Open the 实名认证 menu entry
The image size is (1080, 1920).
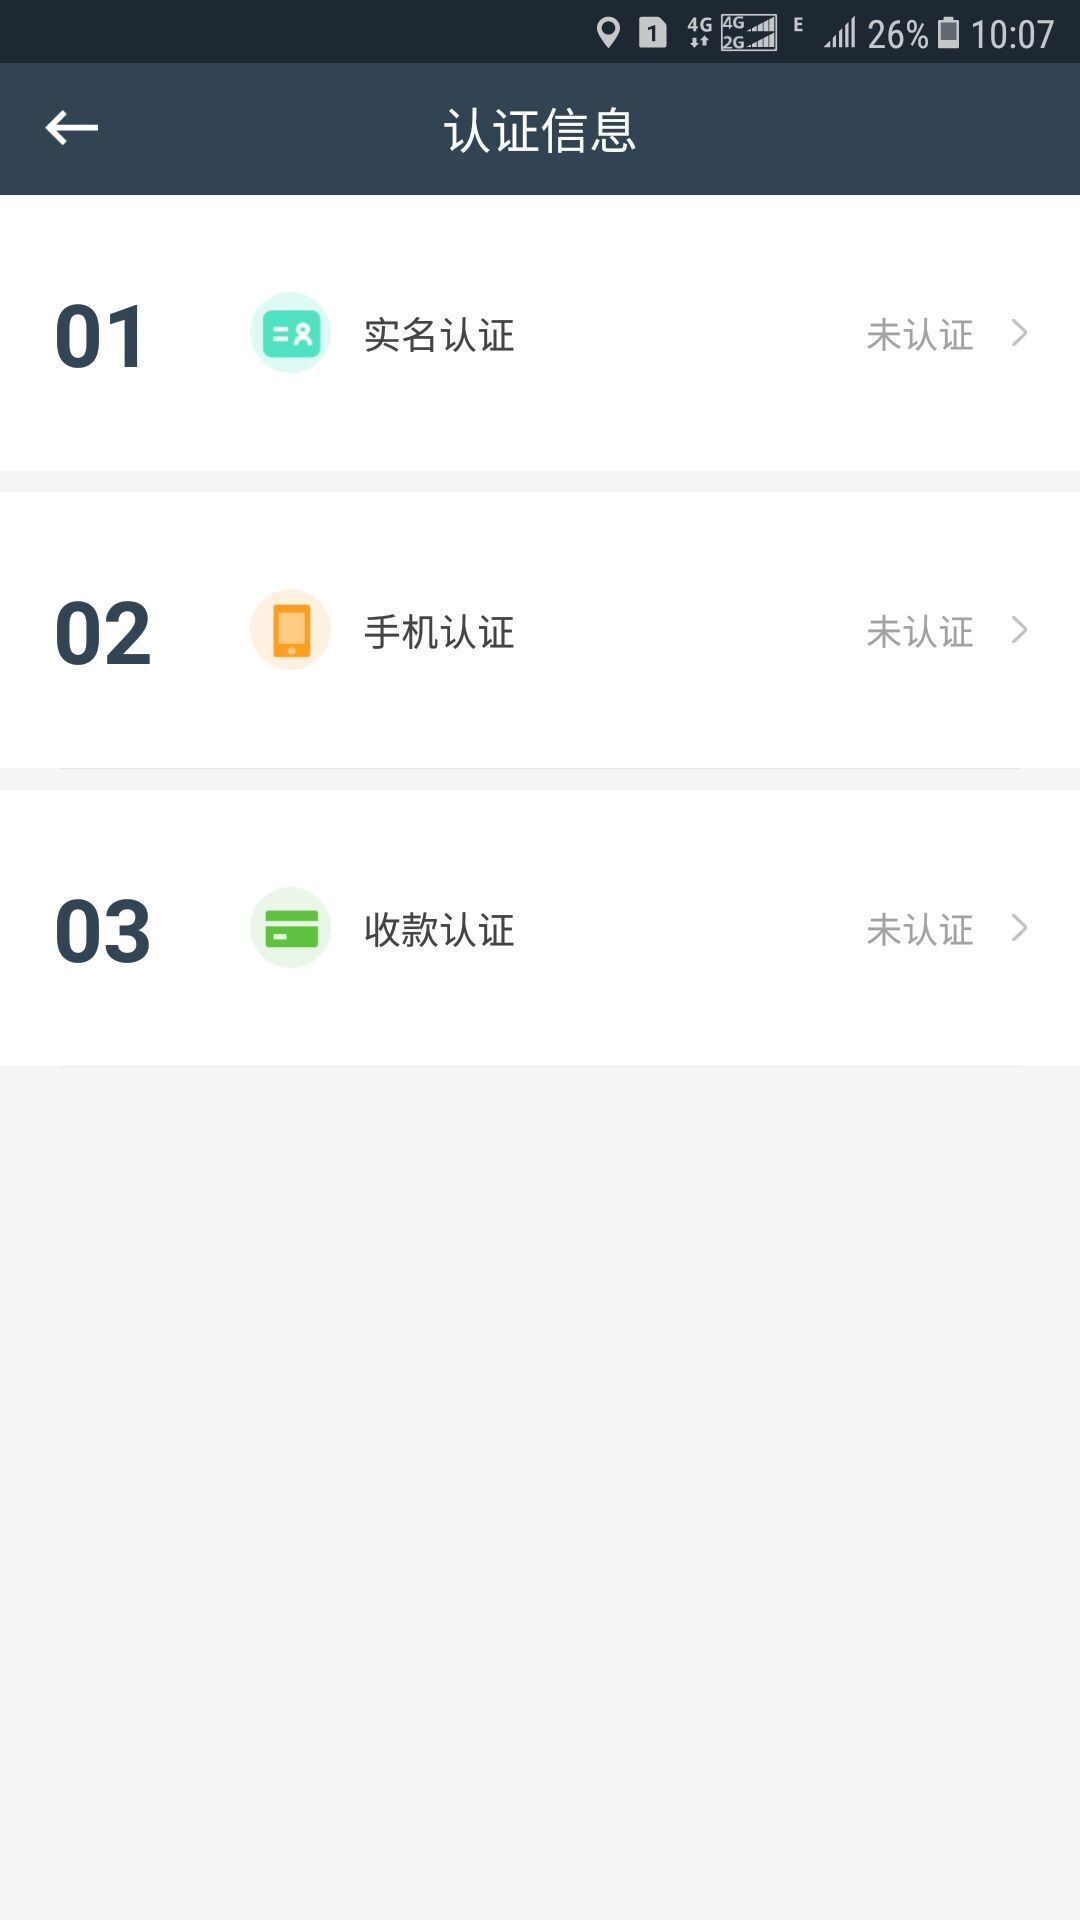point(439,335)
